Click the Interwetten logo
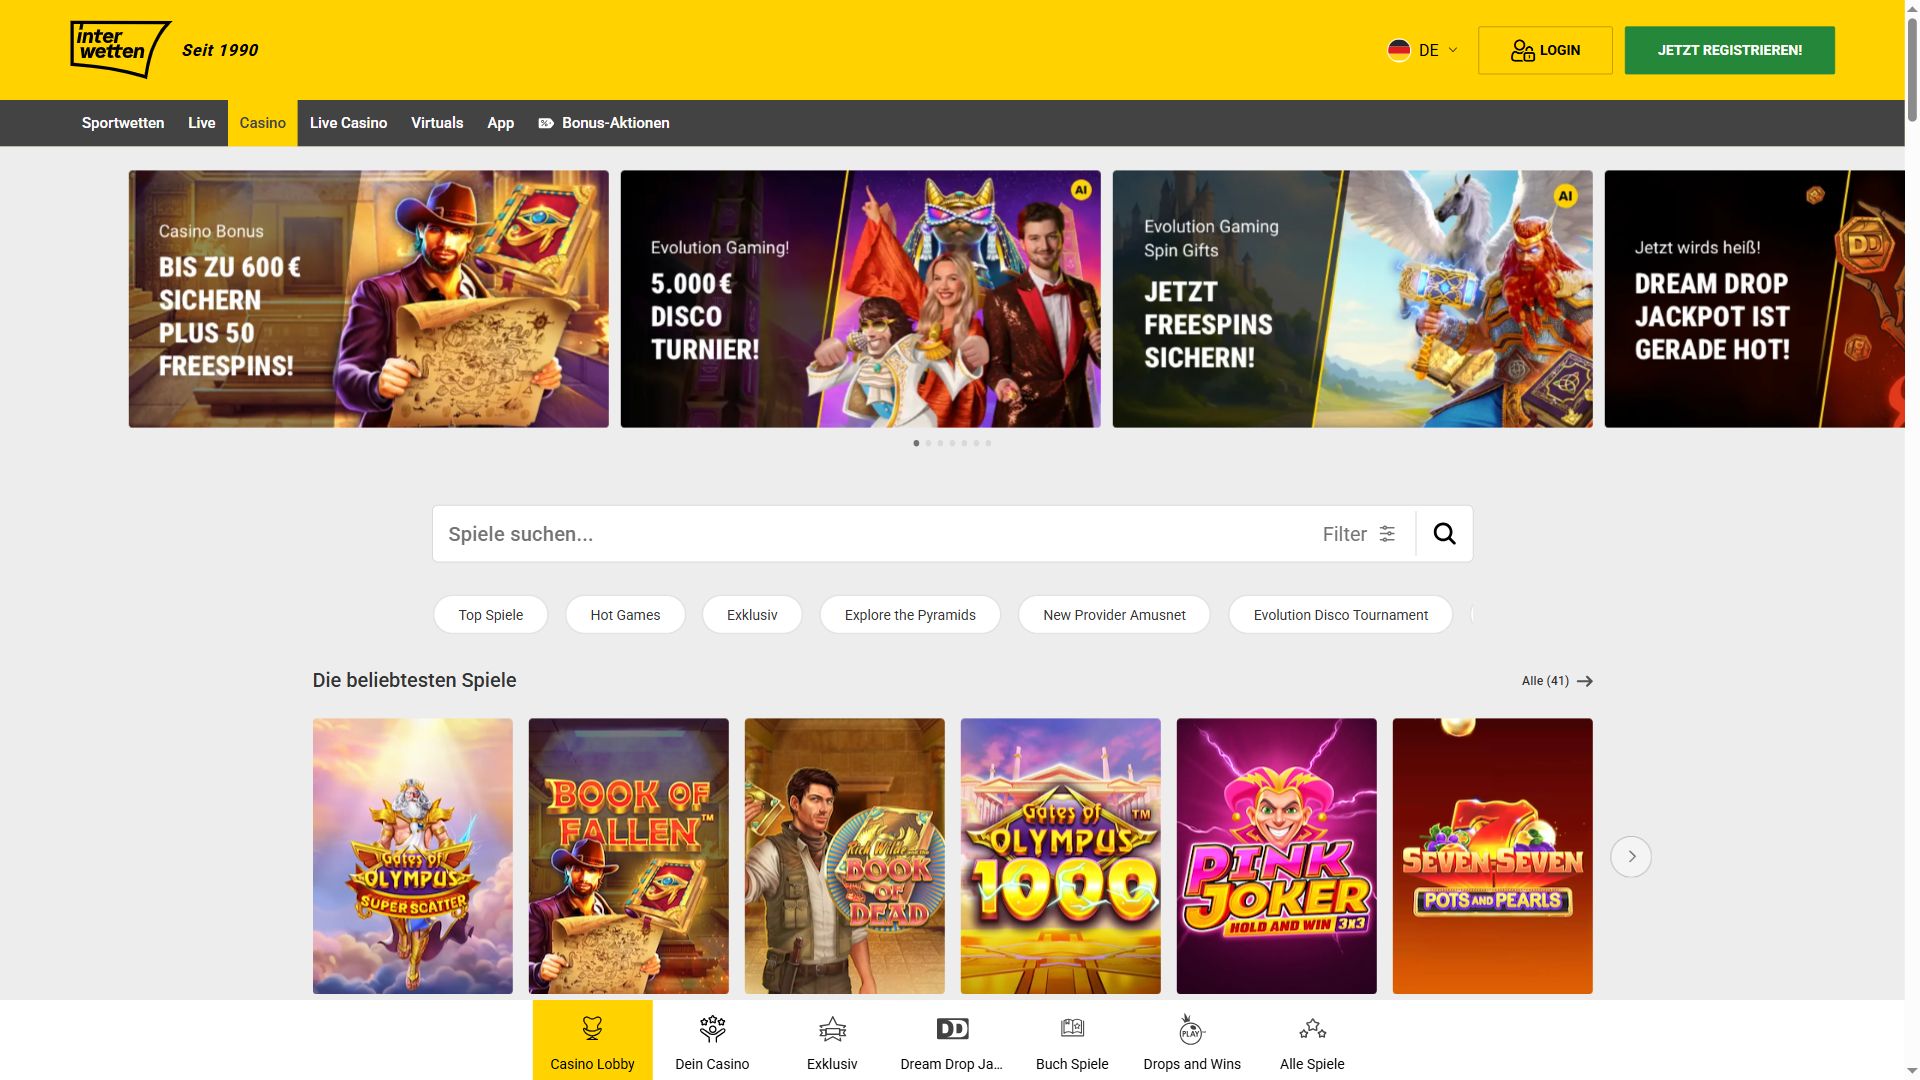Viewport: 1920px width, 1080px height. pos(120,49)
